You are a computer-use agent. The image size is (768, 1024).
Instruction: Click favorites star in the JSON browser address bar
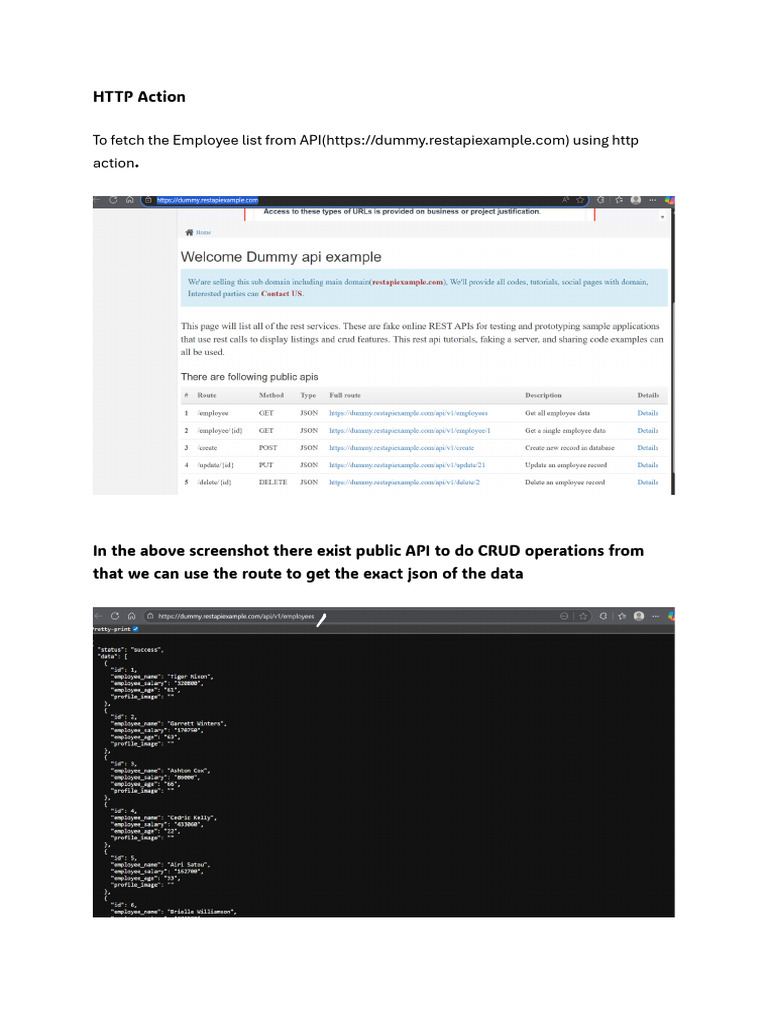[583, 616]
